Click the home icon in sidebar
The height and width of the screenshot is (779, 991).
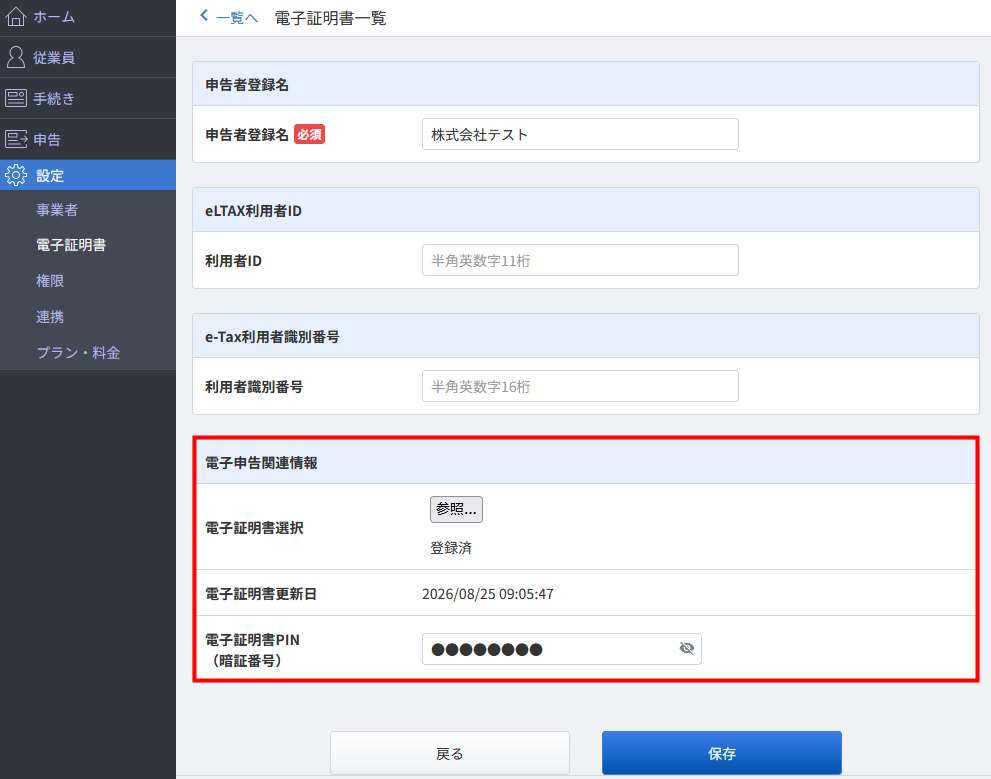point(16,17)
